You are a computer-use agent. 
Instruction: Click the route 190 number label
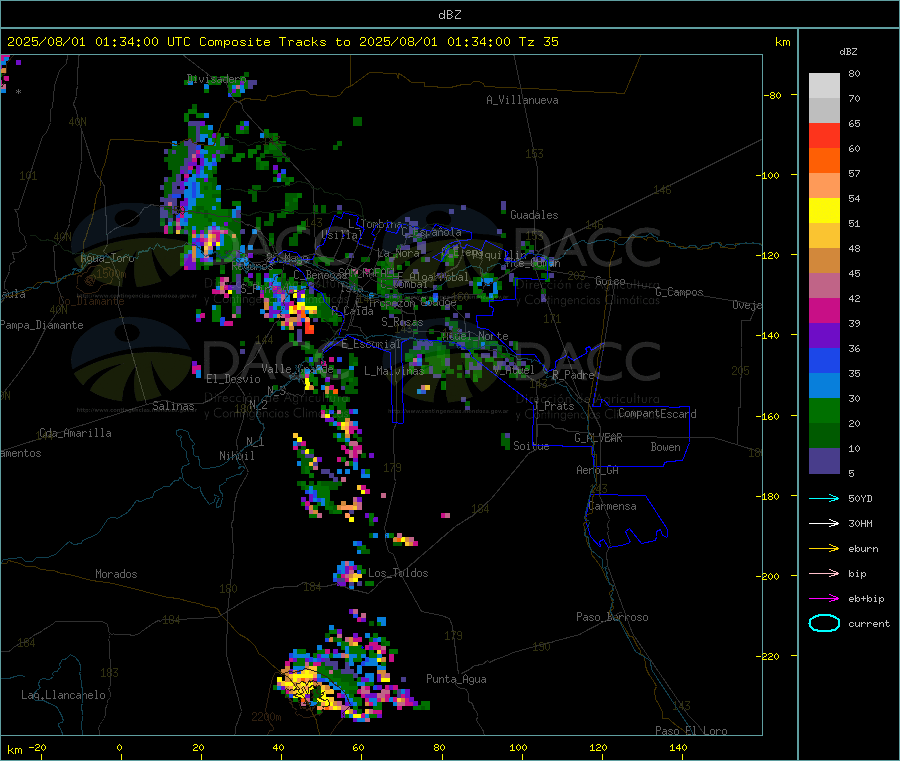541,647
